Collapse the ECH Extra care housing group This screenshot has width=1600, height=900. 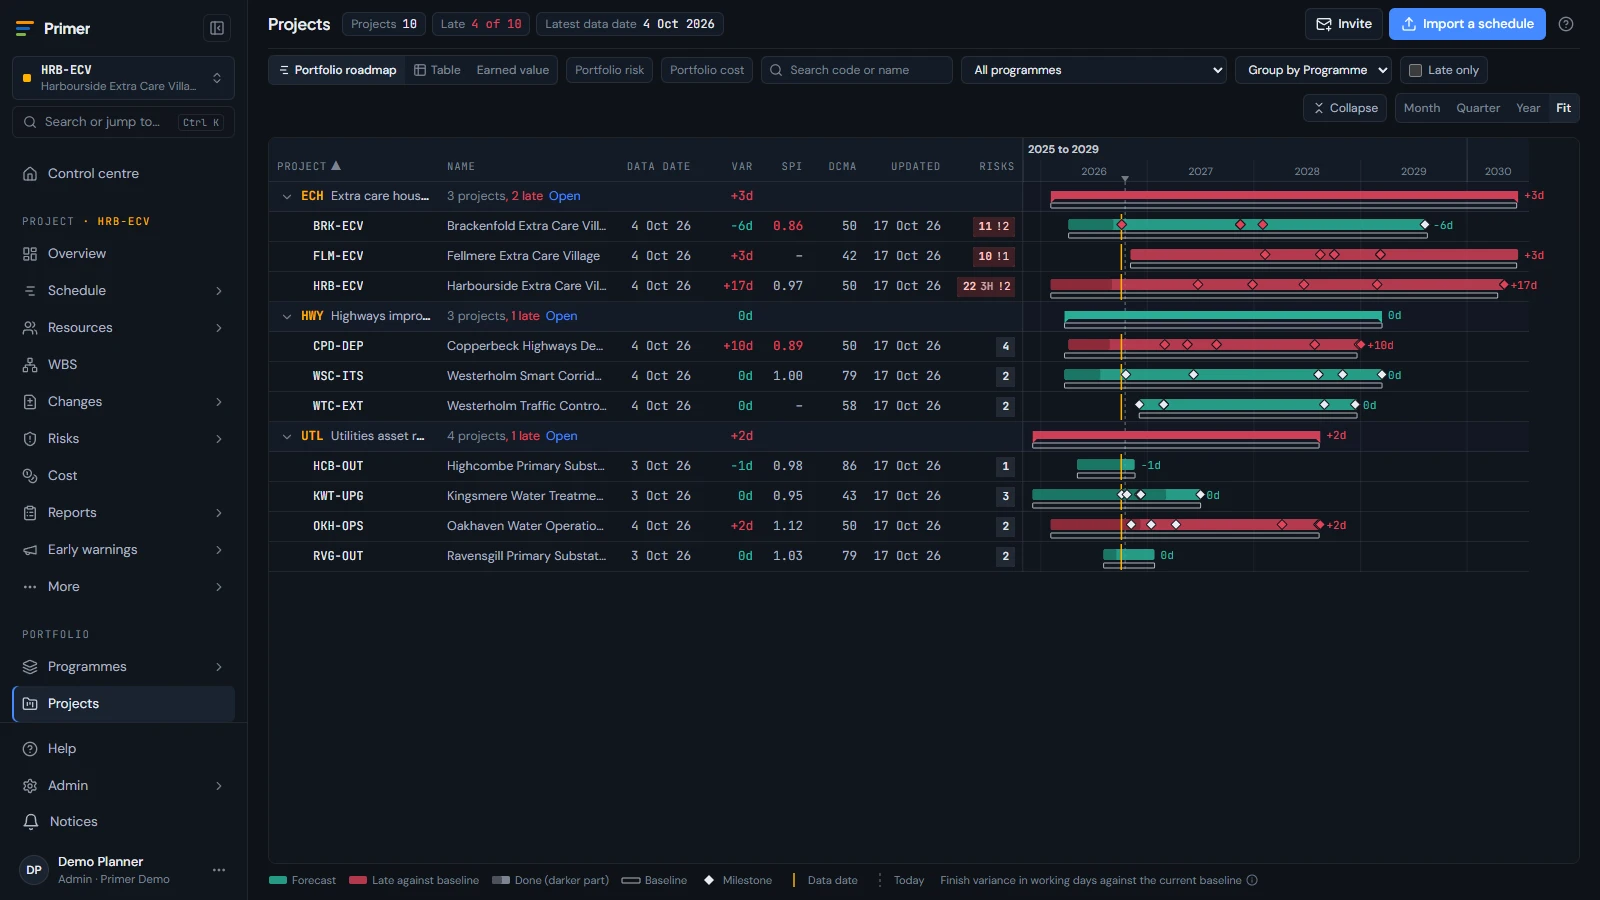click(287, 197)
